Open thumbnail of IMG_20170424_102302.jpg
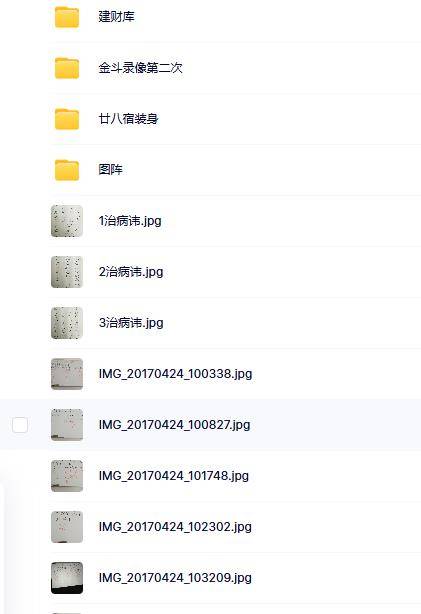 67,527
